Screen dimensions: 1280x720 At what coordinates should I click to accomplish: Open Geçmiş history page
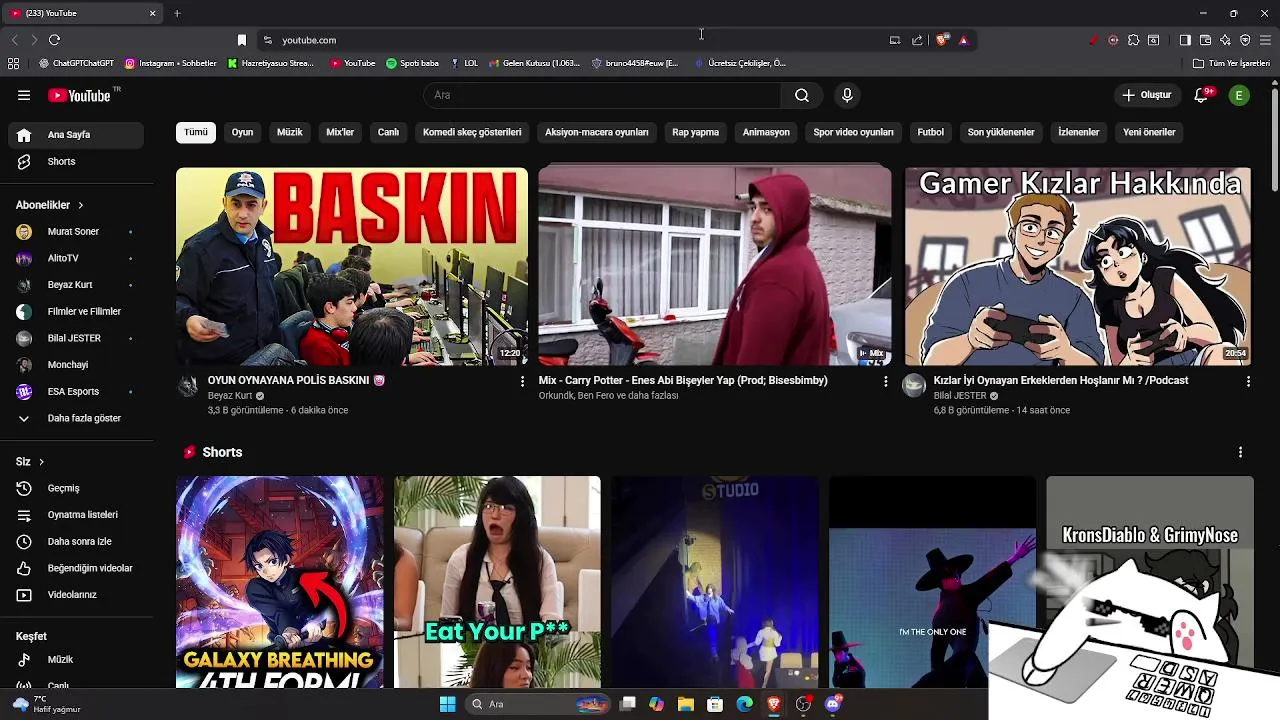point(76,488)
